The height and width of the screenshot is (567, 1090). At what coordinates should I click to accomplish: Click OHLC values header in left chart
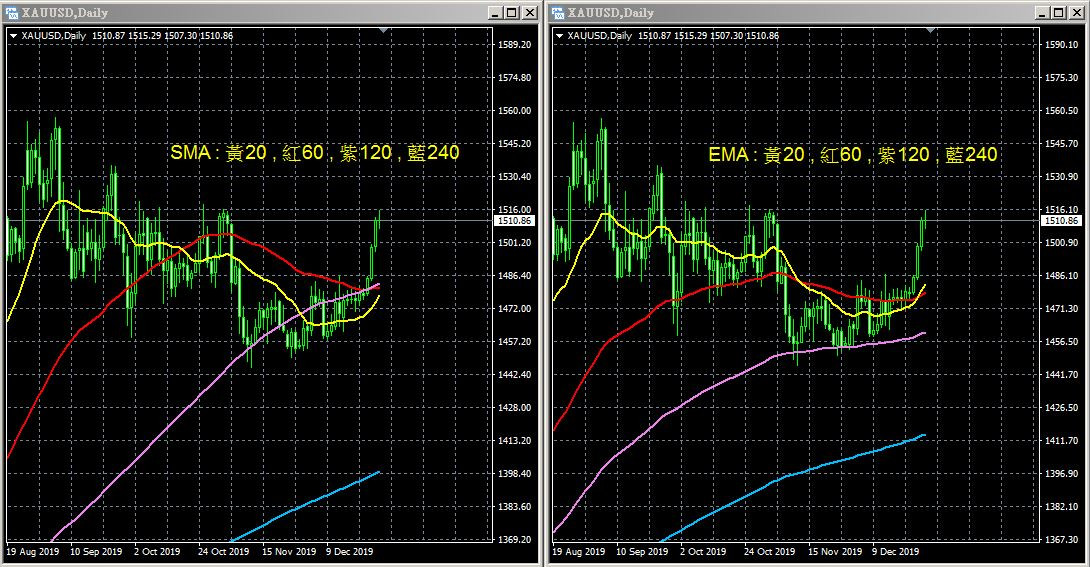coord(163,35)
